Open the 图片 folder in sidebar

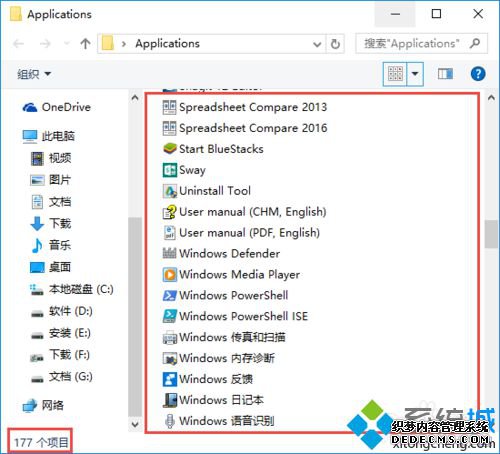(x=51, y=180)
